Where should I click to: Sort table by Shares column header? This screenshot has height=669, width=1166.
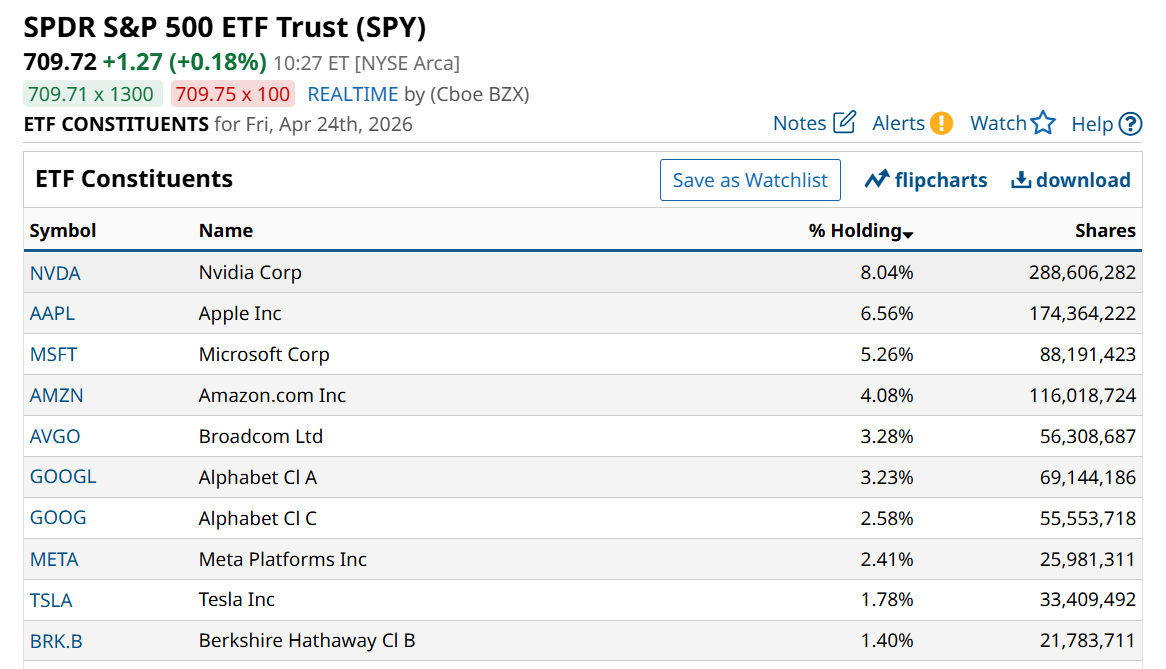click(1105, 231)
